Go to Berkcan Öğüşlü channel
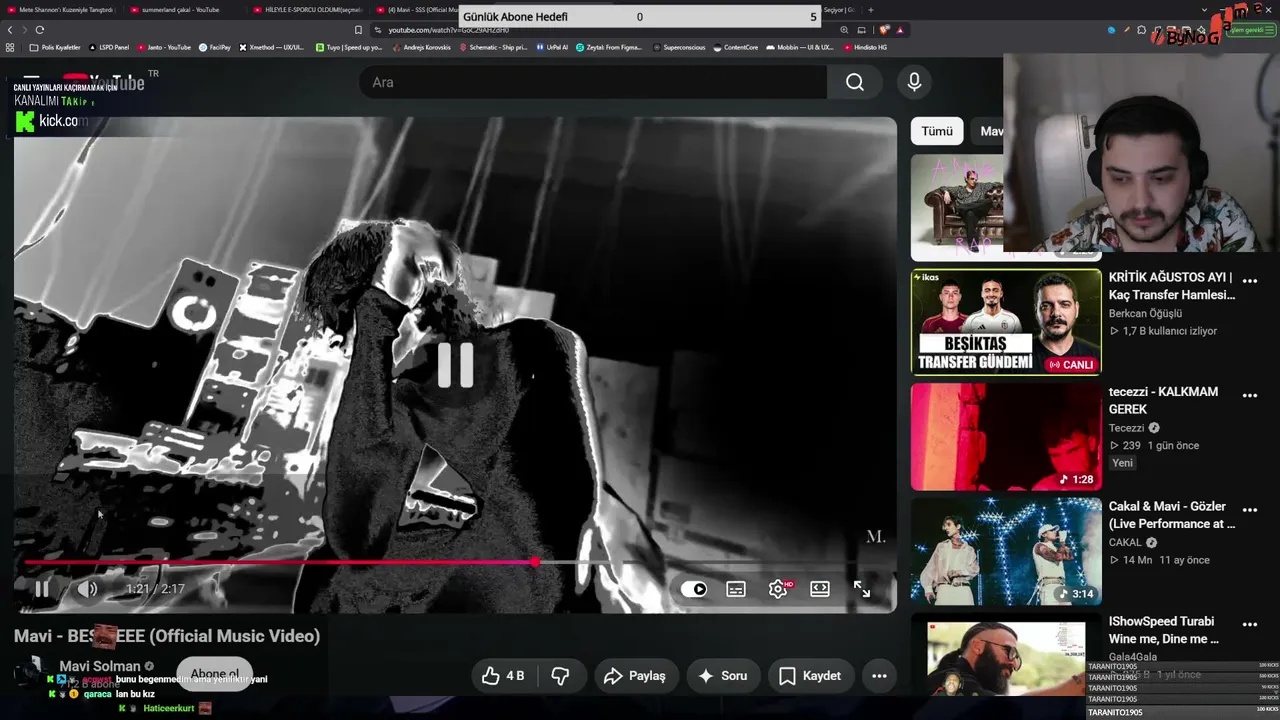The image size is (1280, 720). click(x=1145, y=314)
